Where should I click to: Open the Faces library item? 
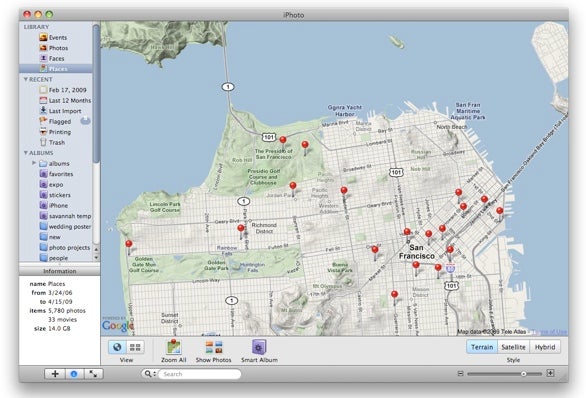tap(52, 58)
